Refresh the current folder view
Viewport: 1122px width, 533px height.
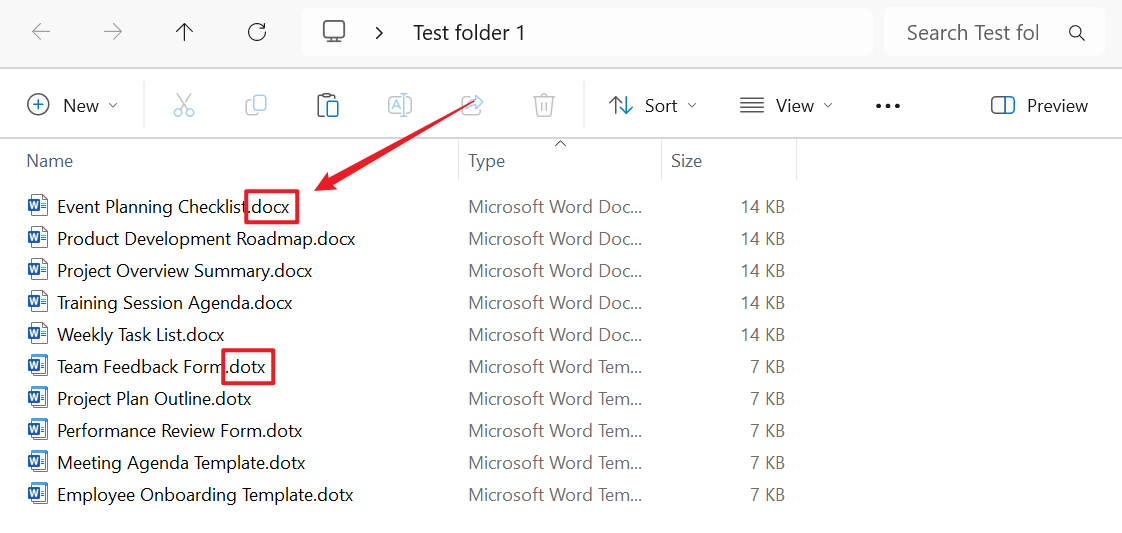point(257,32)
